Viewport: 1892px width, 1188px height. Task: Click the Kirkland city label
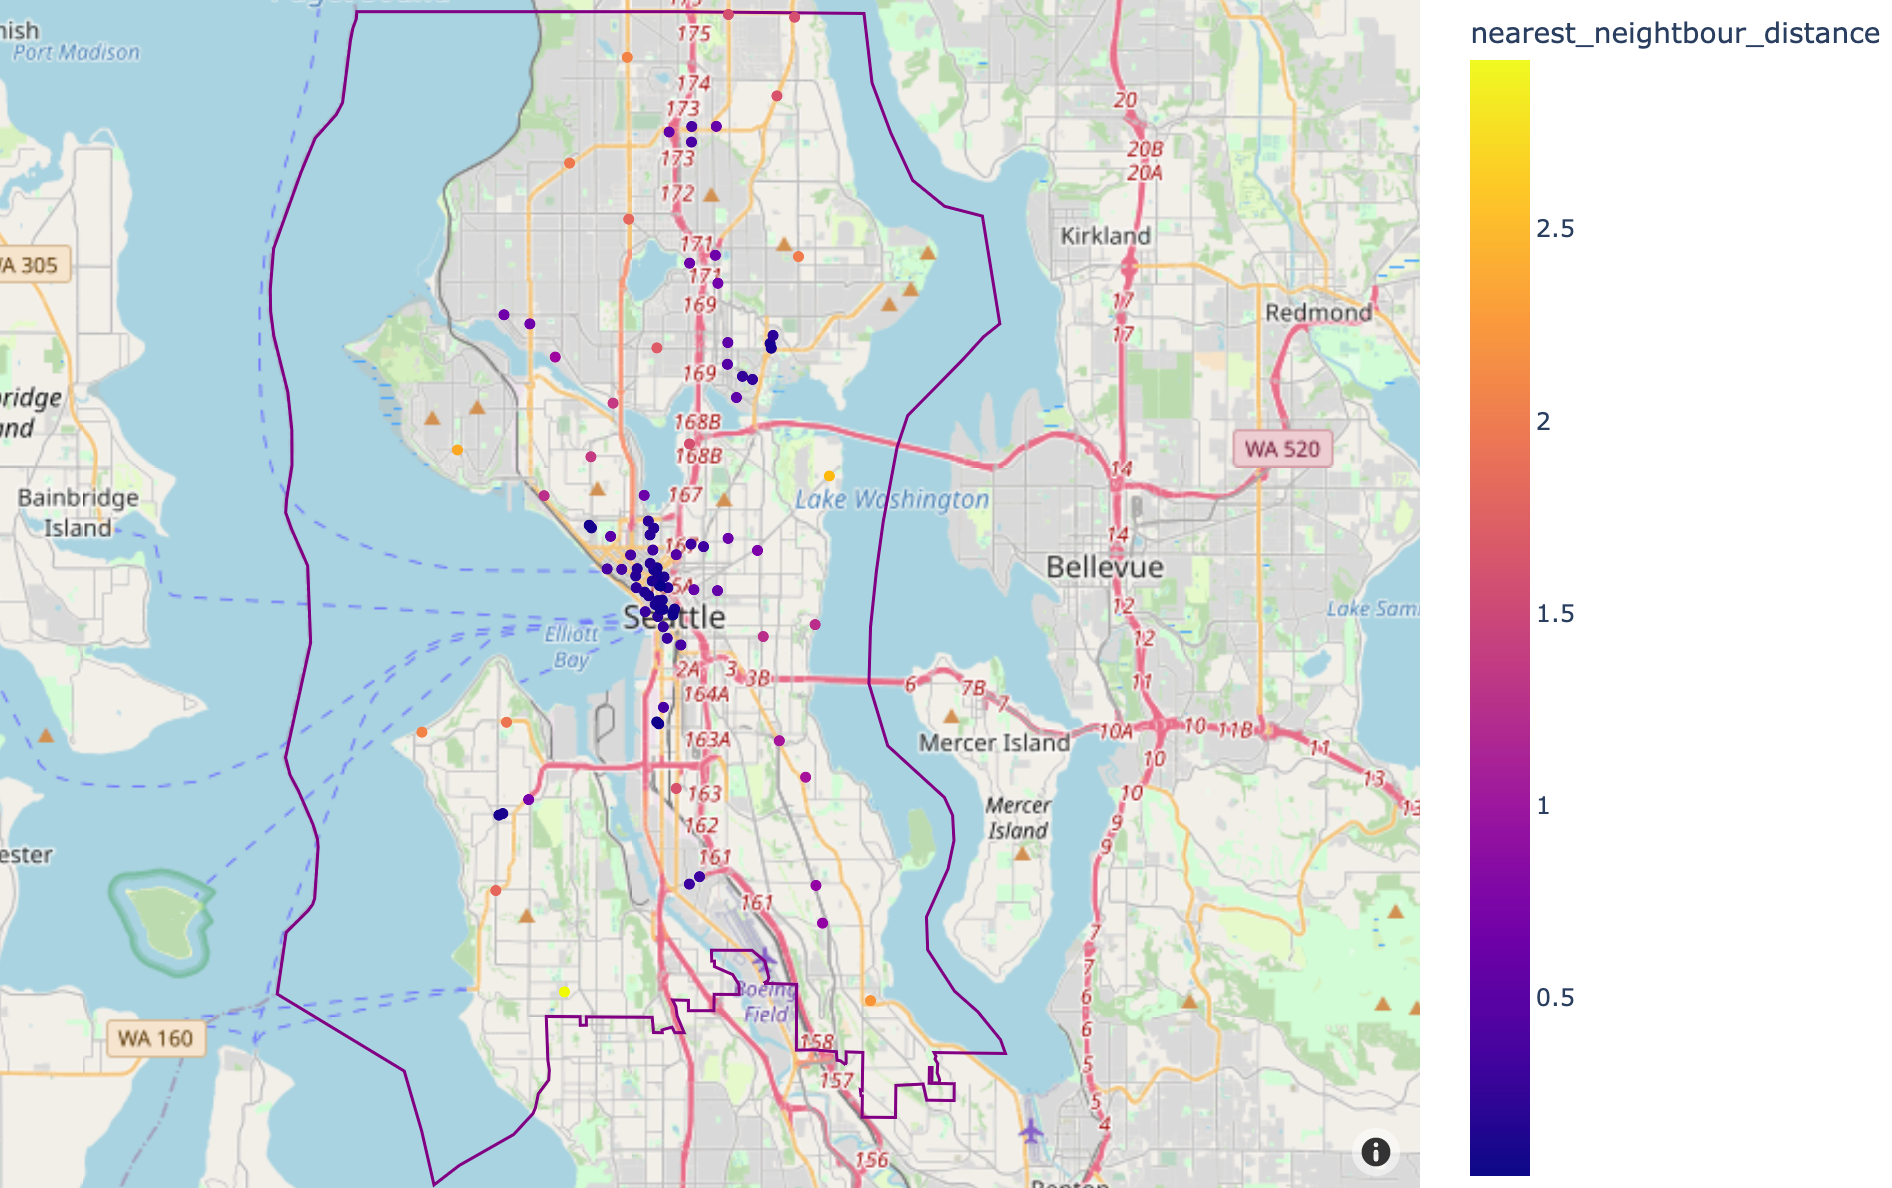coord(1105,236)
